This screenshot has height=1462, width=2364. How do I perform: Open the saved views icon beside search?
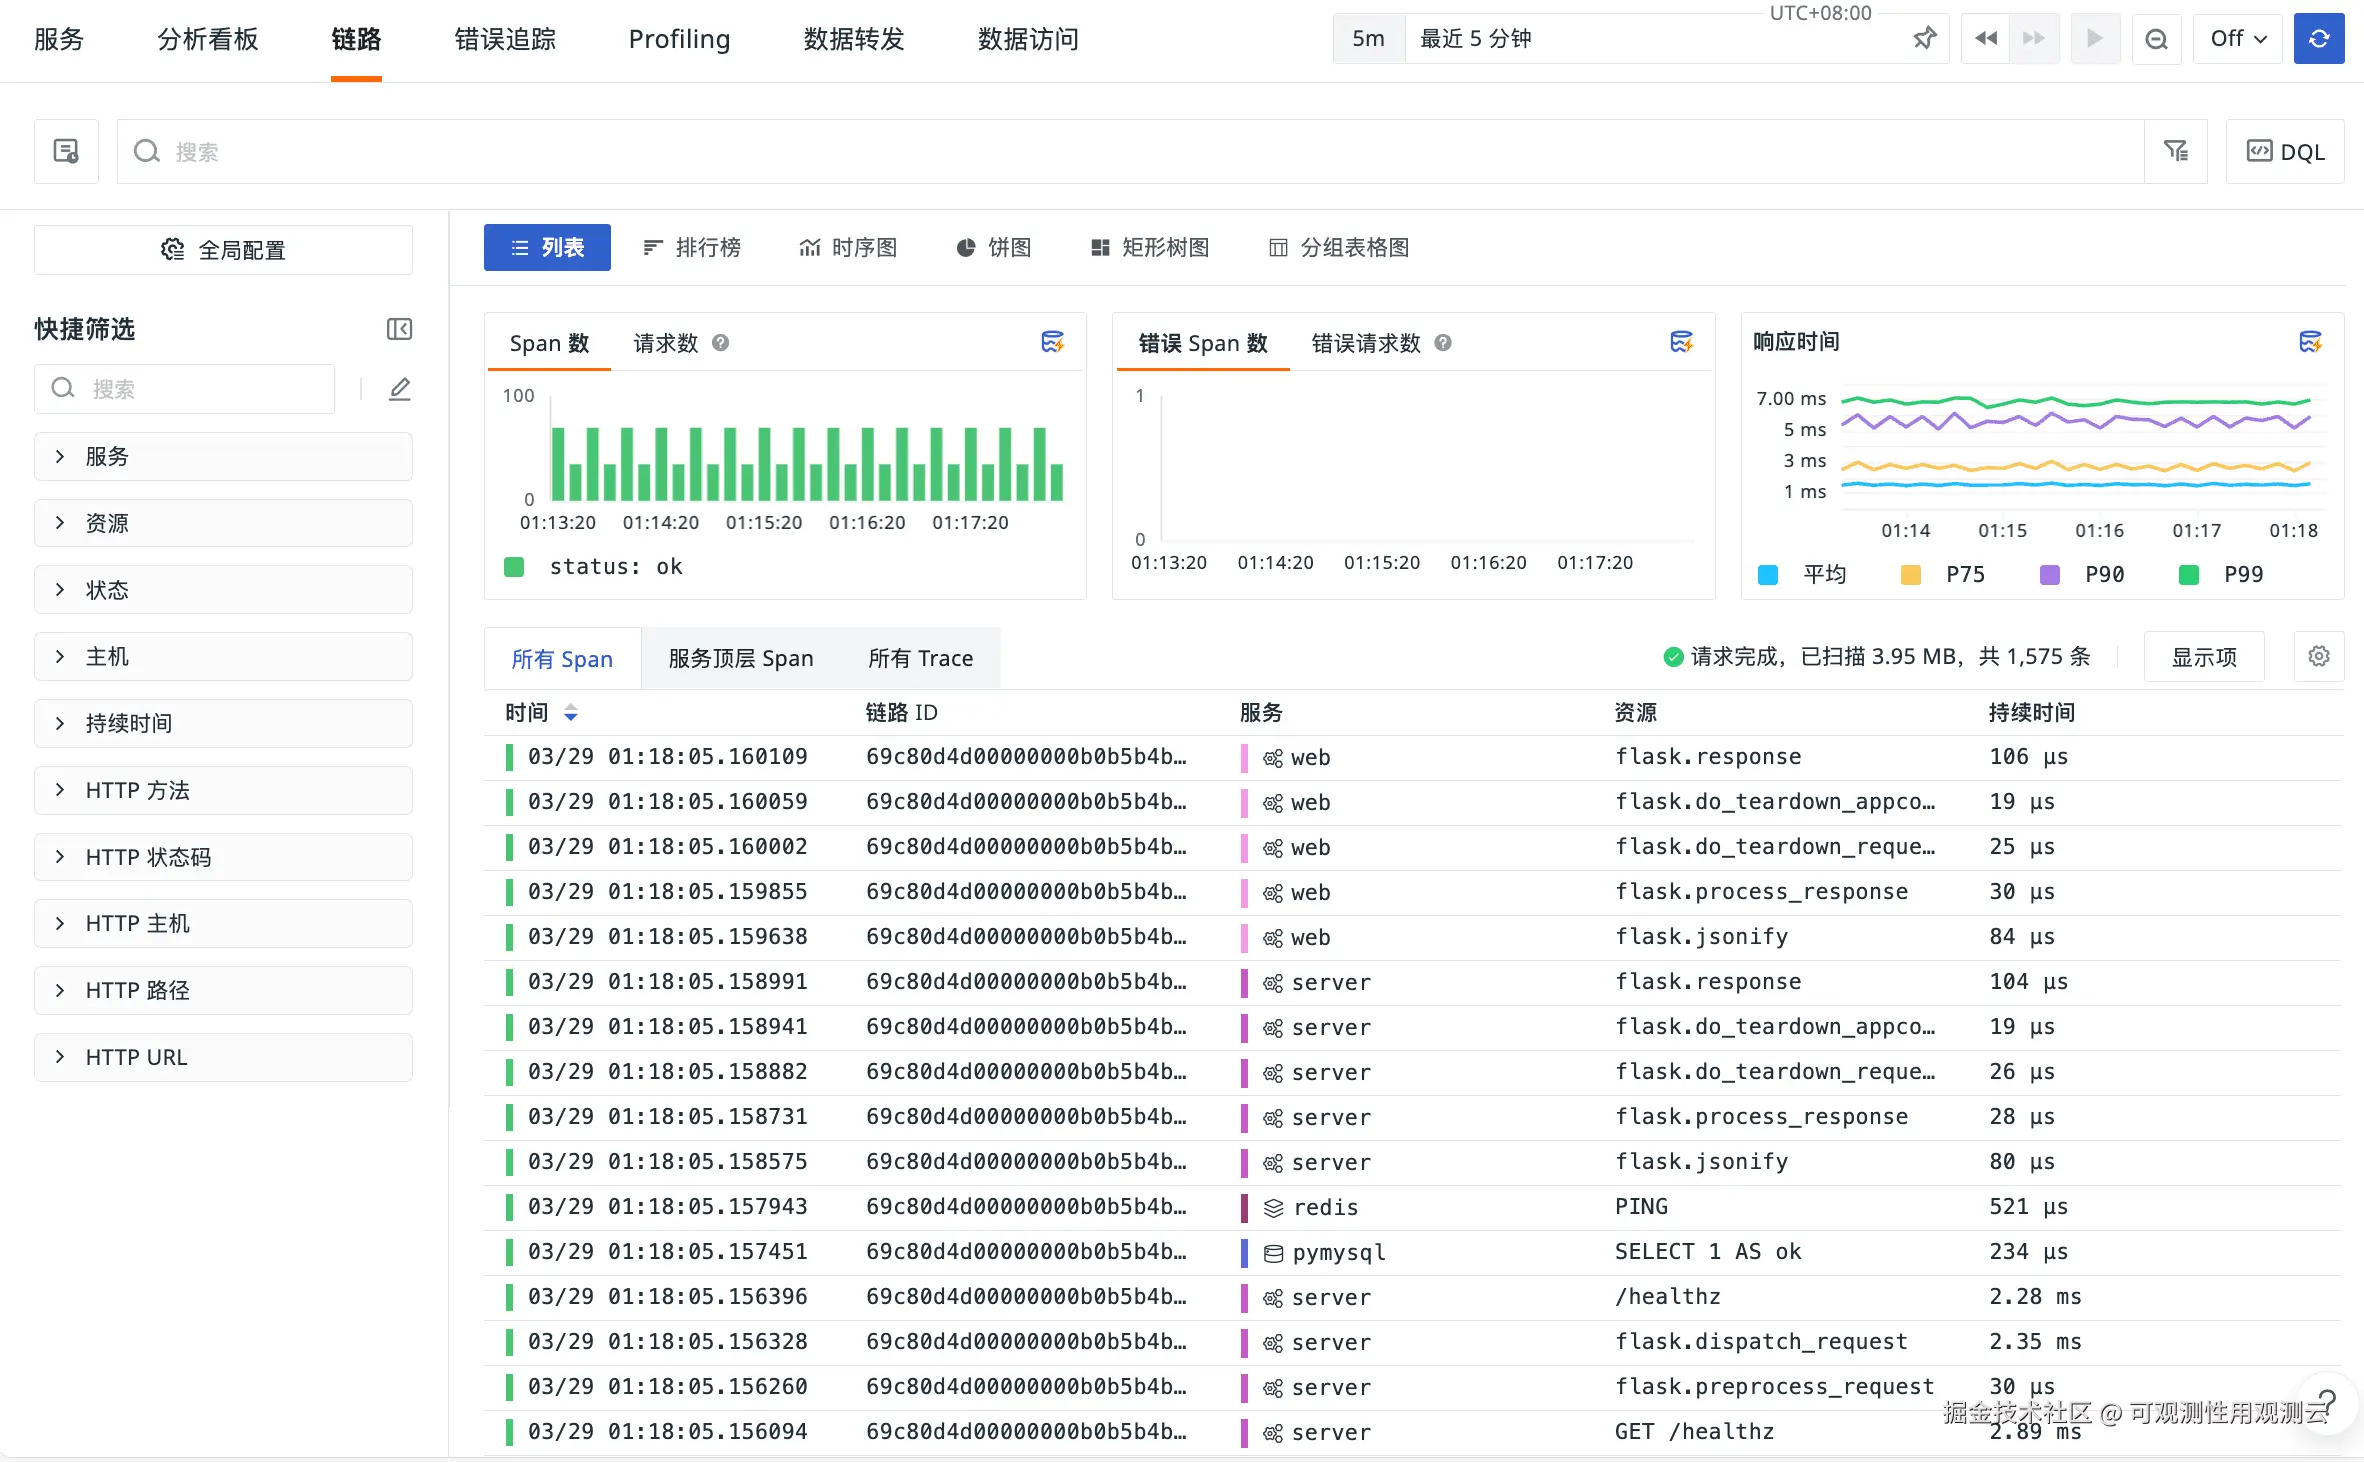[x=66, y=151]
